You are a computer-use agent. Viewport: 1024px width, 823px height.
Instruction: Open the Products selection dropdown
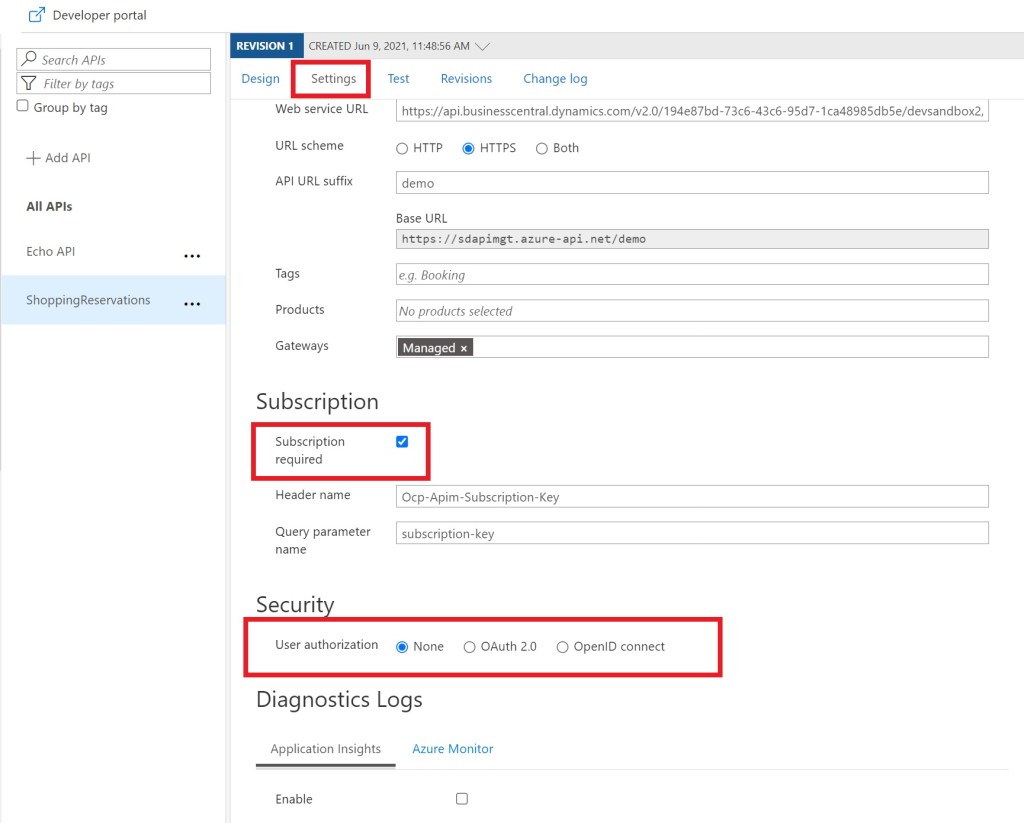pyautogui.click(x=691, y=311)
